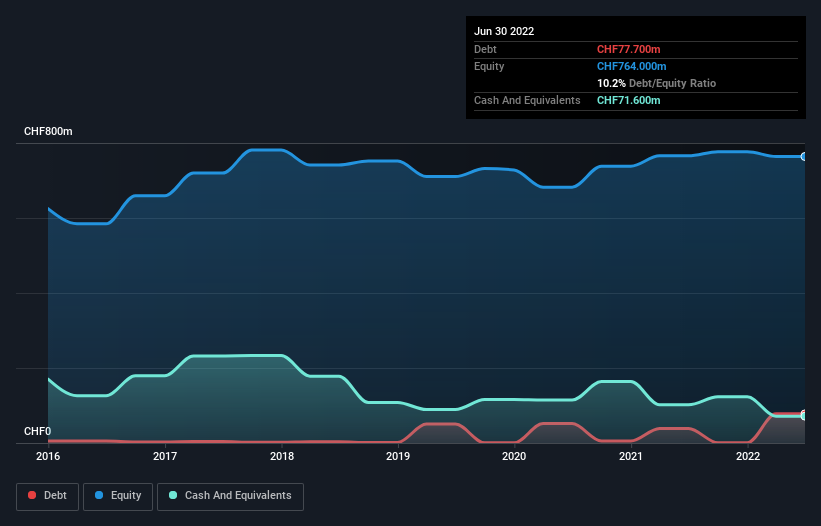The height and width of the screenshot is (526, 821).
Task: Click the 2016 x-axis label
Action: pyautogui.click(x=48, y=456)
